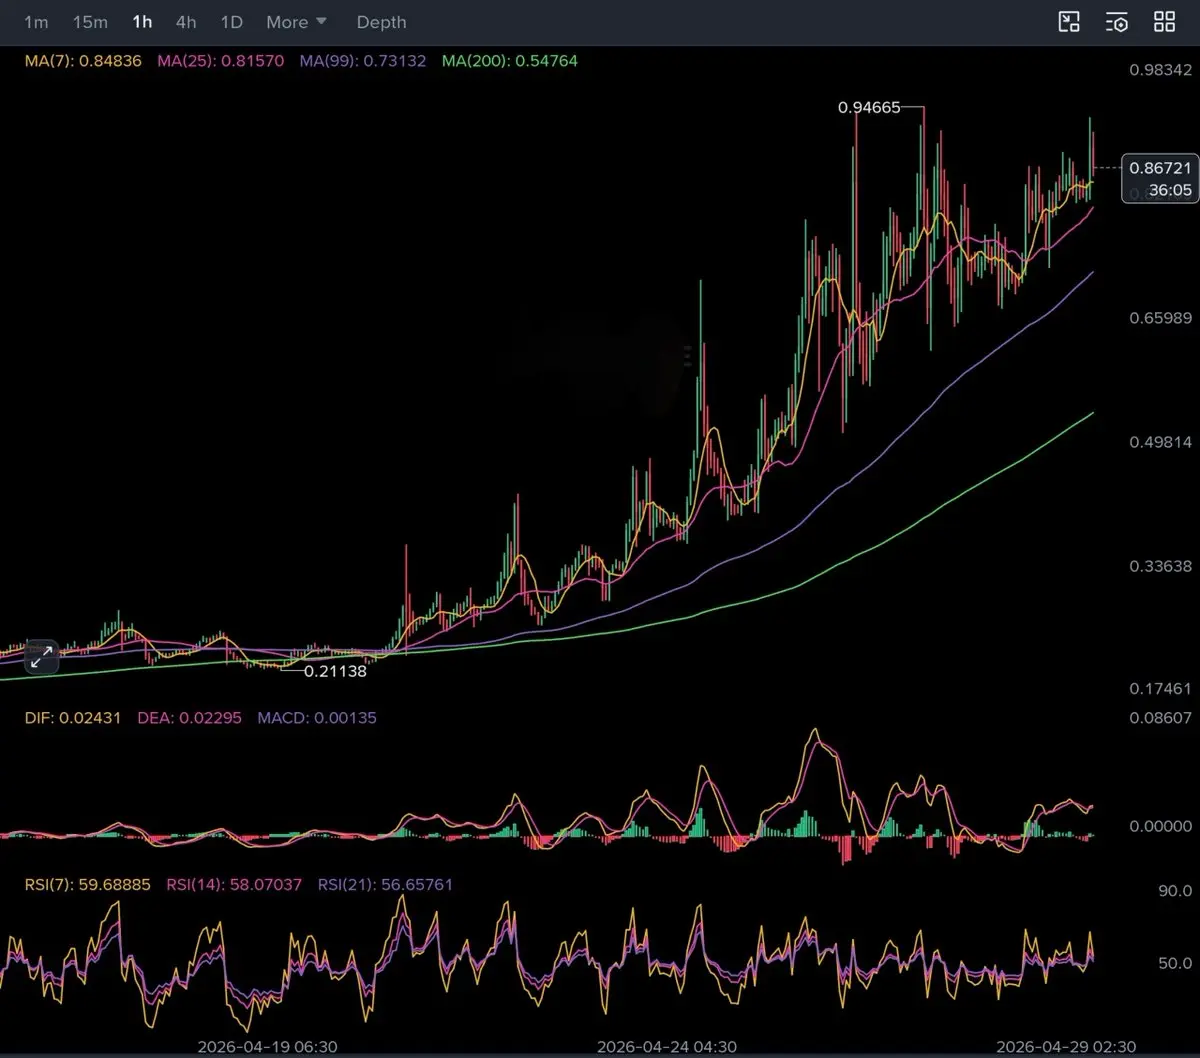Click the RSI(7): 59.68885 label
Image resolution: width=1200 pixels, height=1058 pixels.
[x=87, y=885]
